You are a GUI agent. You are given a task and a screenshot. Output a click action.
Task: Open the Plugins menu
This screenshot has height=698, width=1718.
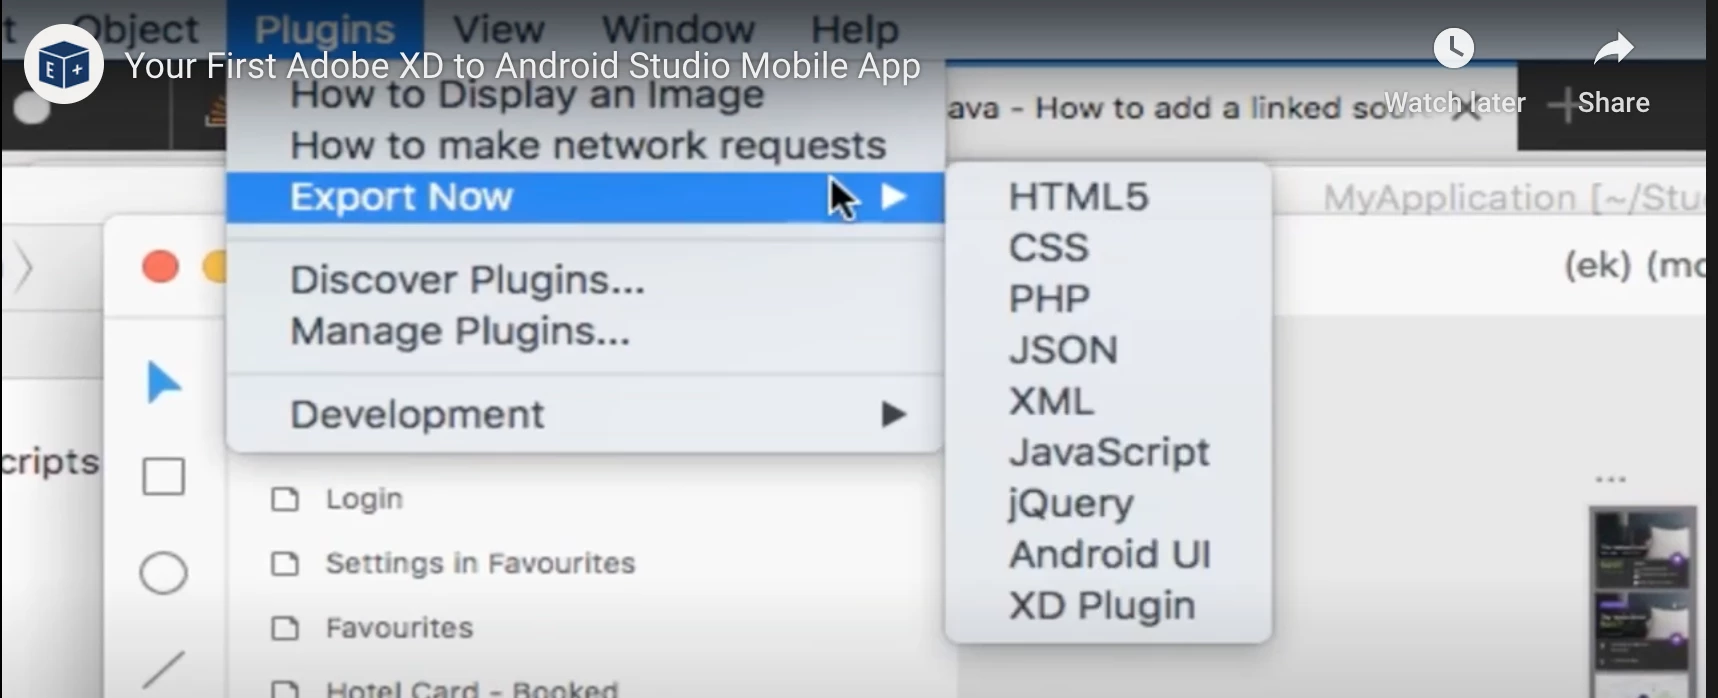[x=324, y=28]
